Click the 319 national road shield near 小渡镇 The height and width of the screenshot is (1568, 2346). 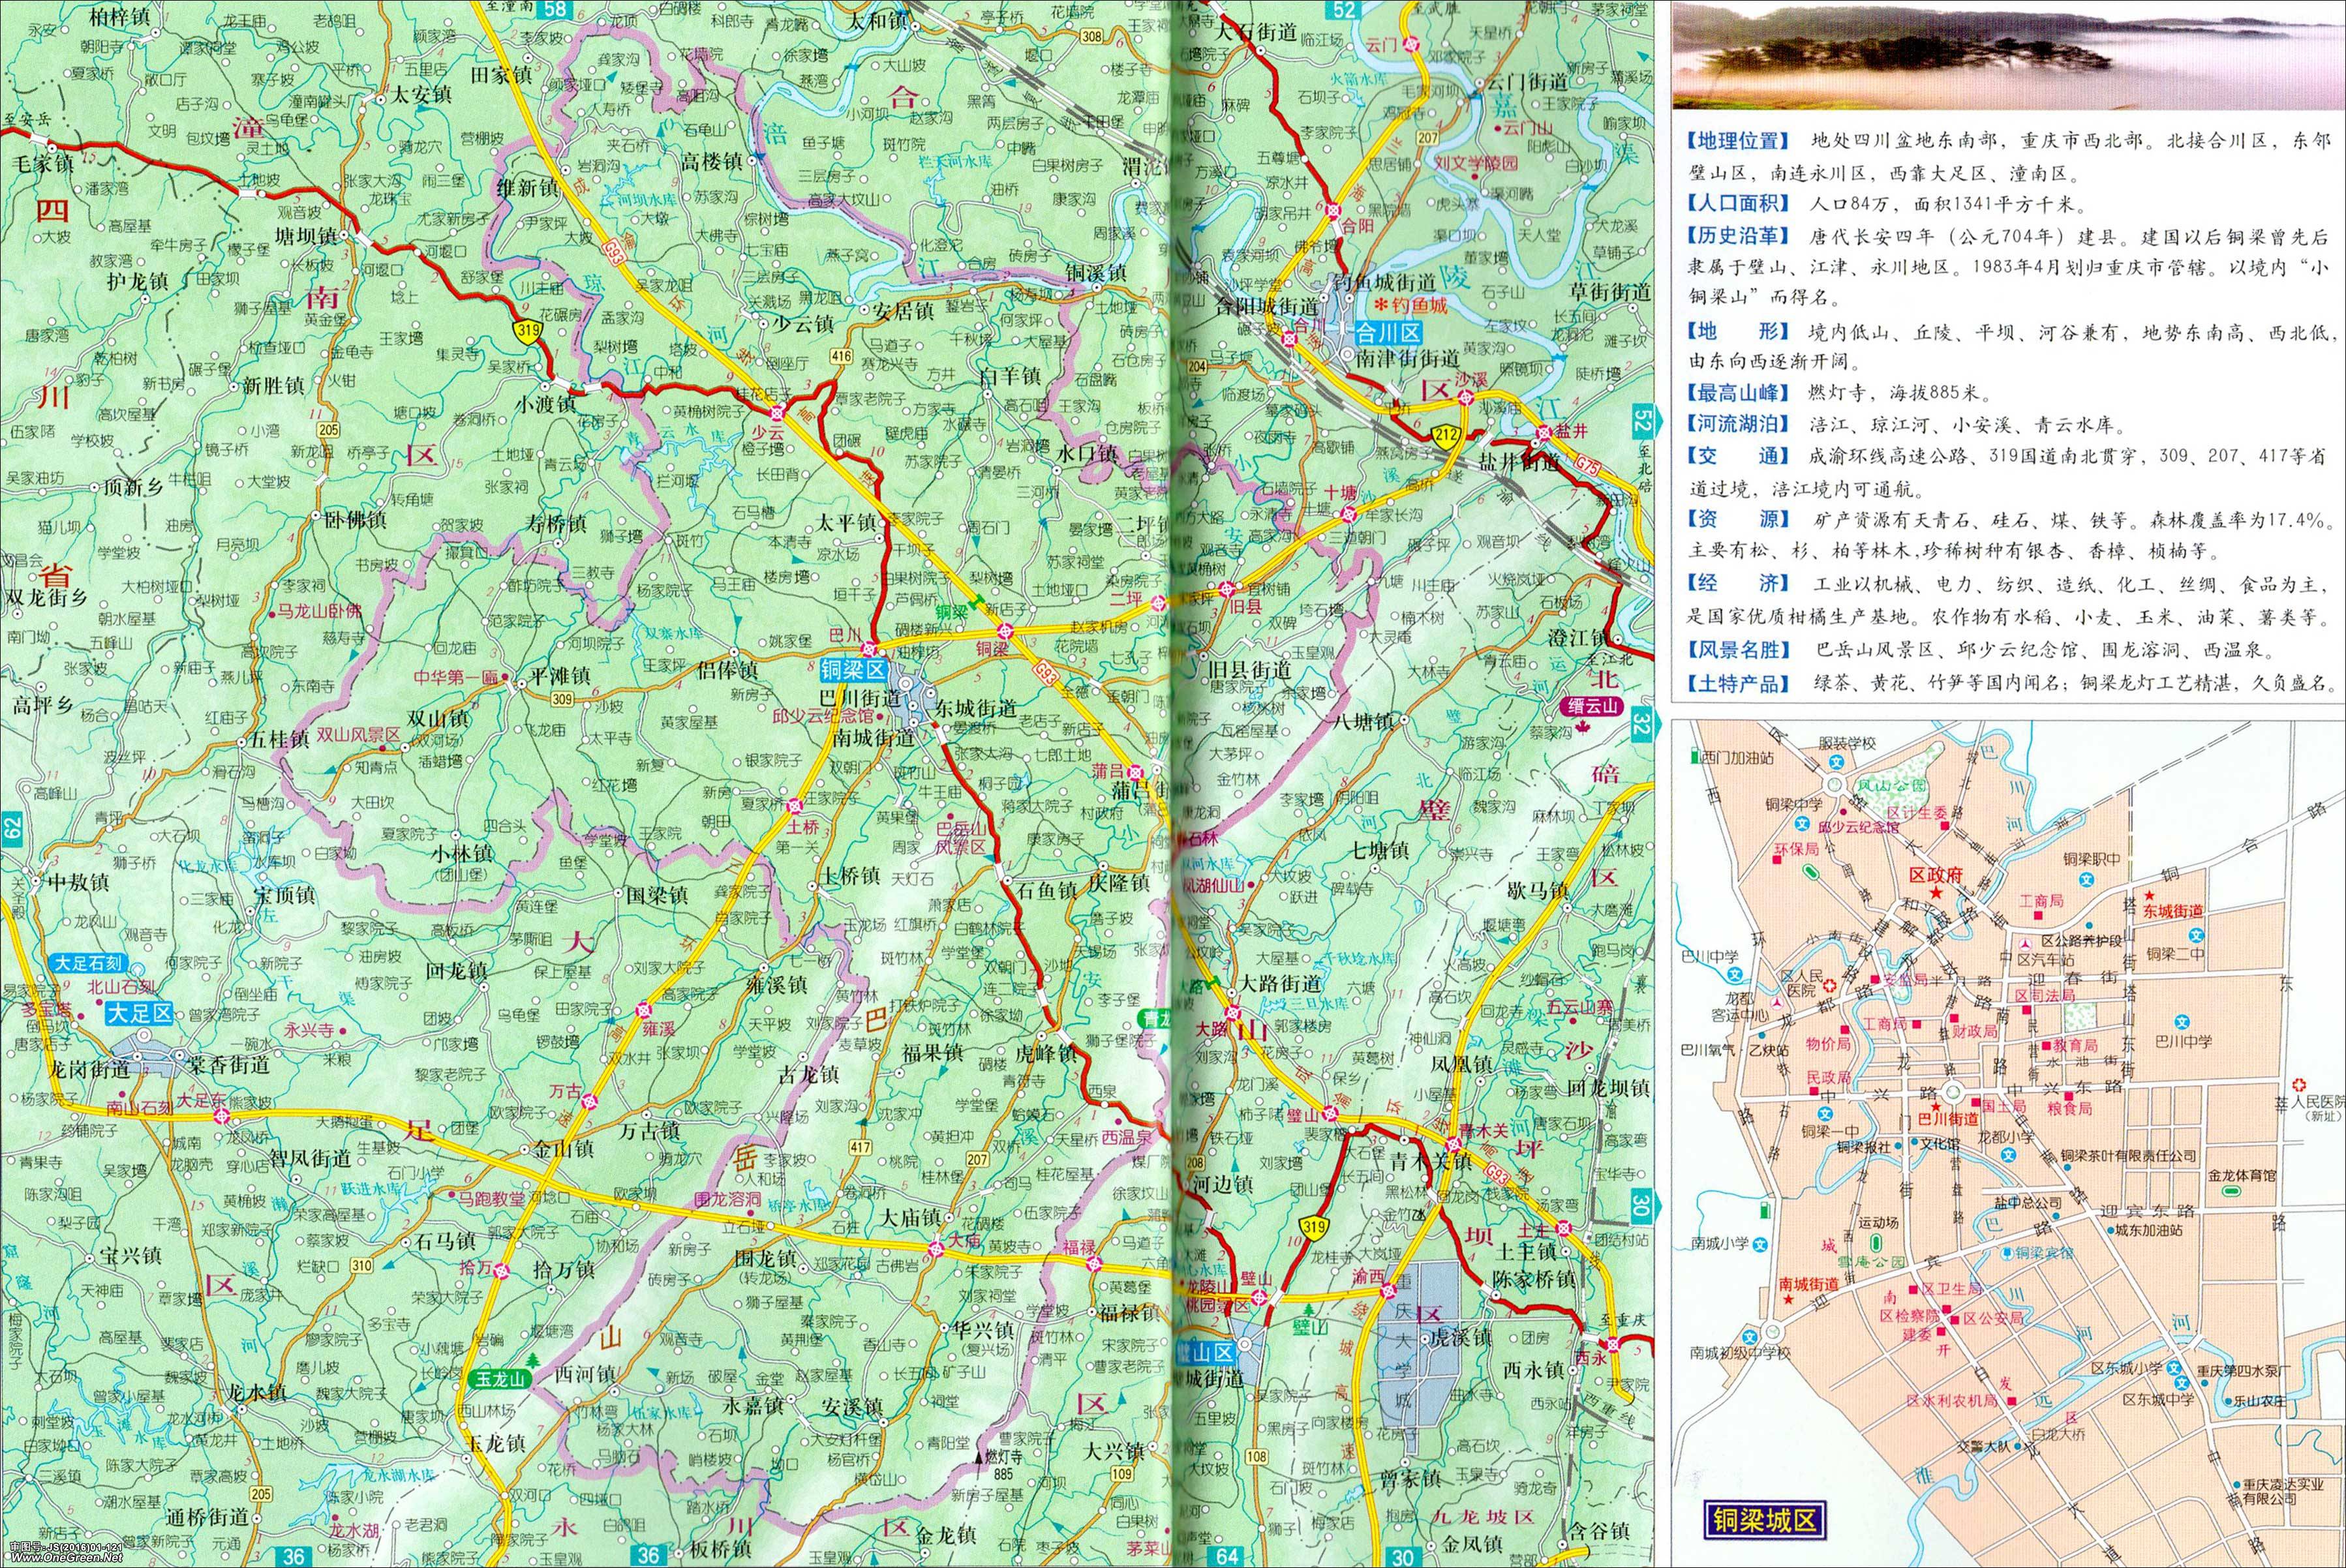[x=527, y=332]
